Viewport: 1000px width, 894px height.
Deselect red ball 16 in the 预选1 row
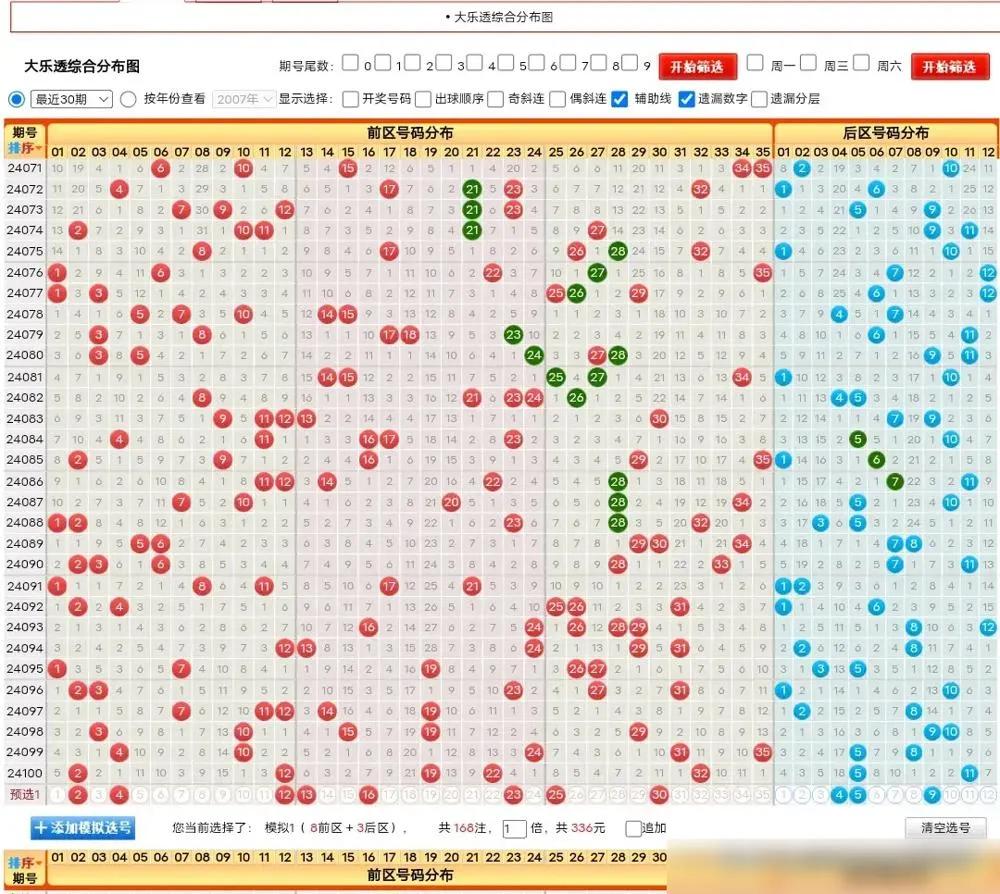pos(368,795)
